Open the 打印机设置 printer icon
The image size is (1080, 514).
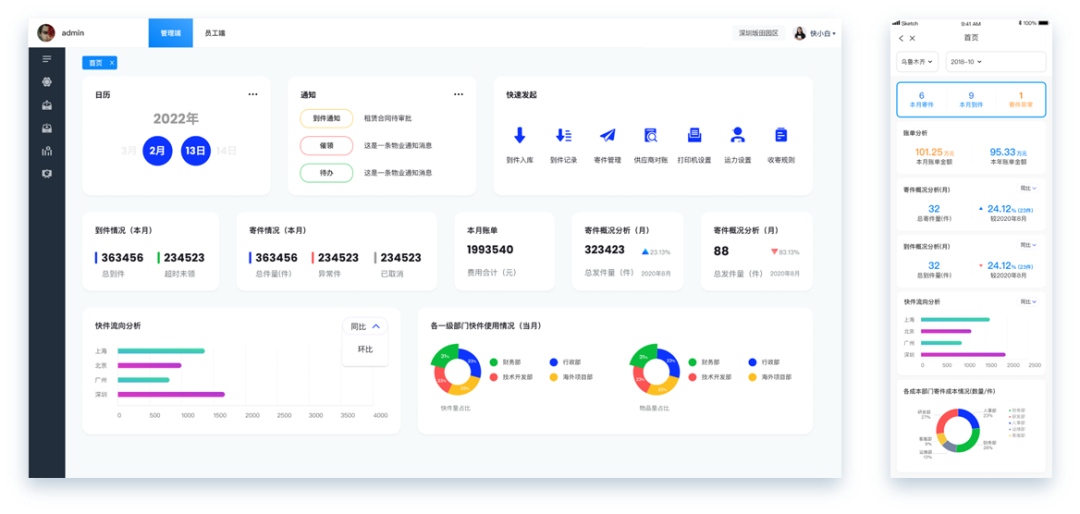click(694, 135)
